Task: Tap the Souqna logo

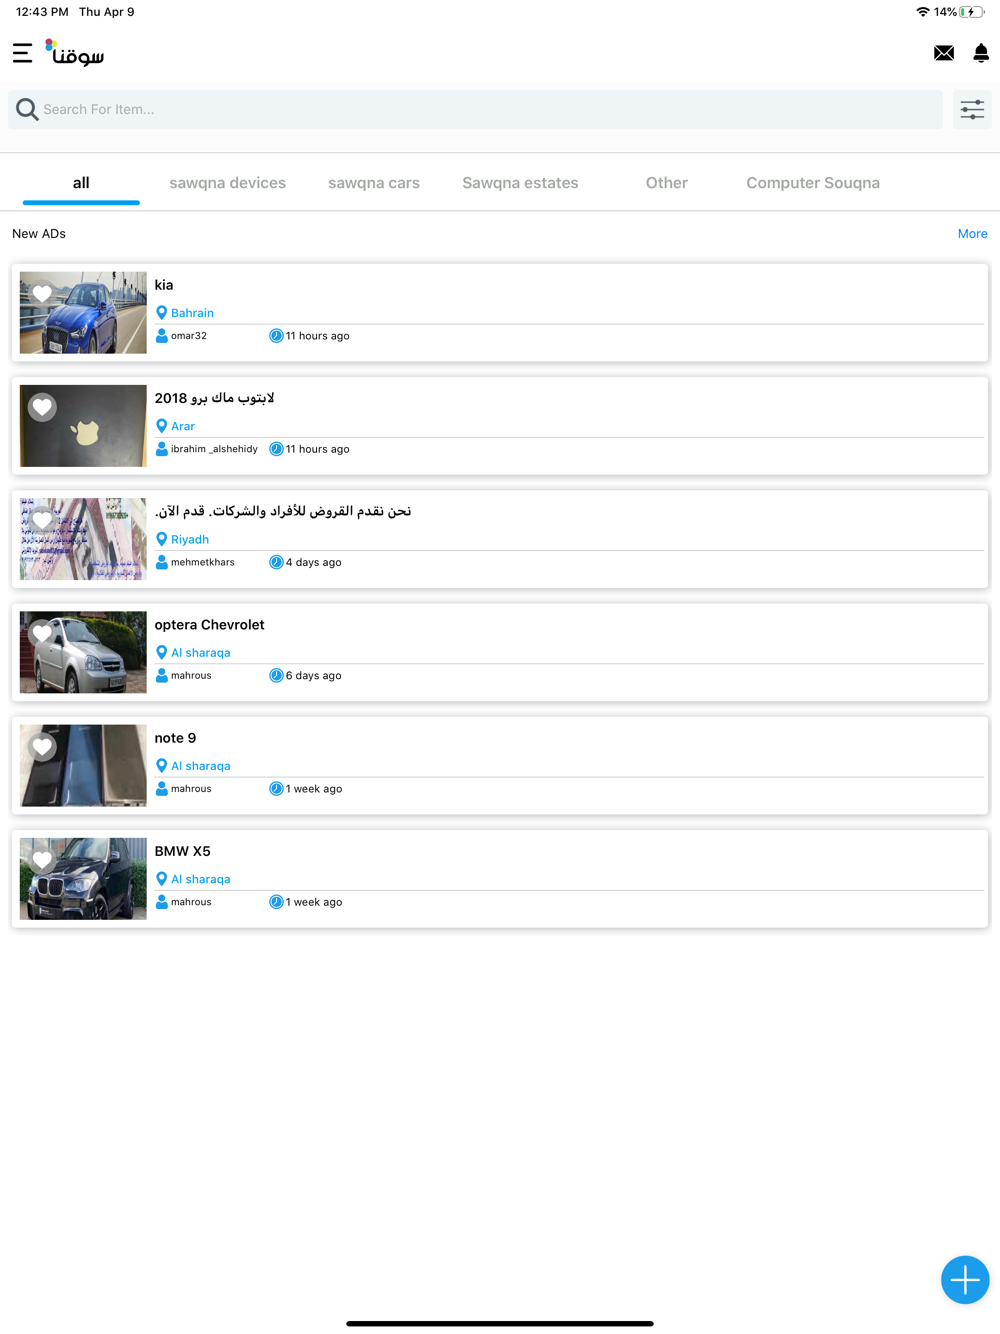Action: (x=75, y=53)
